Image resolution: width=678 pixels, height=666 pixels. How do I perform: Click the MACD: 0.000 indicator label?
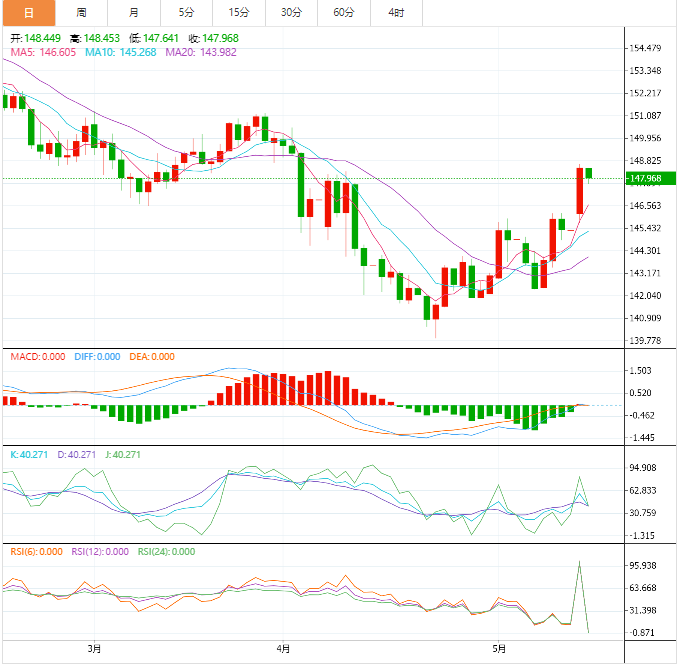(38, 357)
